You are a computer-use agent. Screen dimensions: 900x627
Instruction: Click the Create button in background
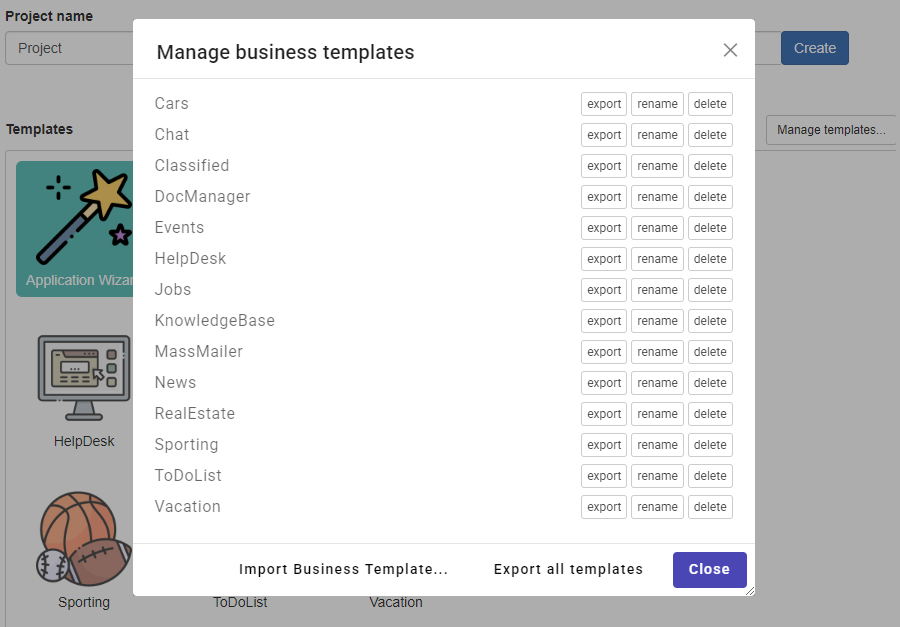tap(814, 48)
